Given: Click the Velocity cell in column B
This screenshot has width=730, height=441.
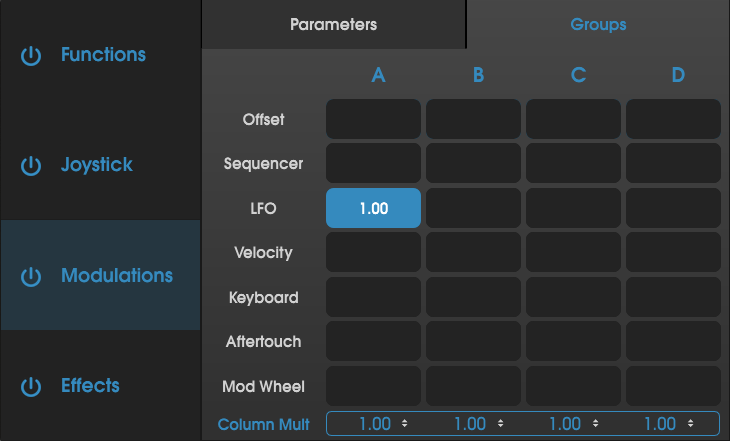Looking at the screenshot, I should [473, 252].
